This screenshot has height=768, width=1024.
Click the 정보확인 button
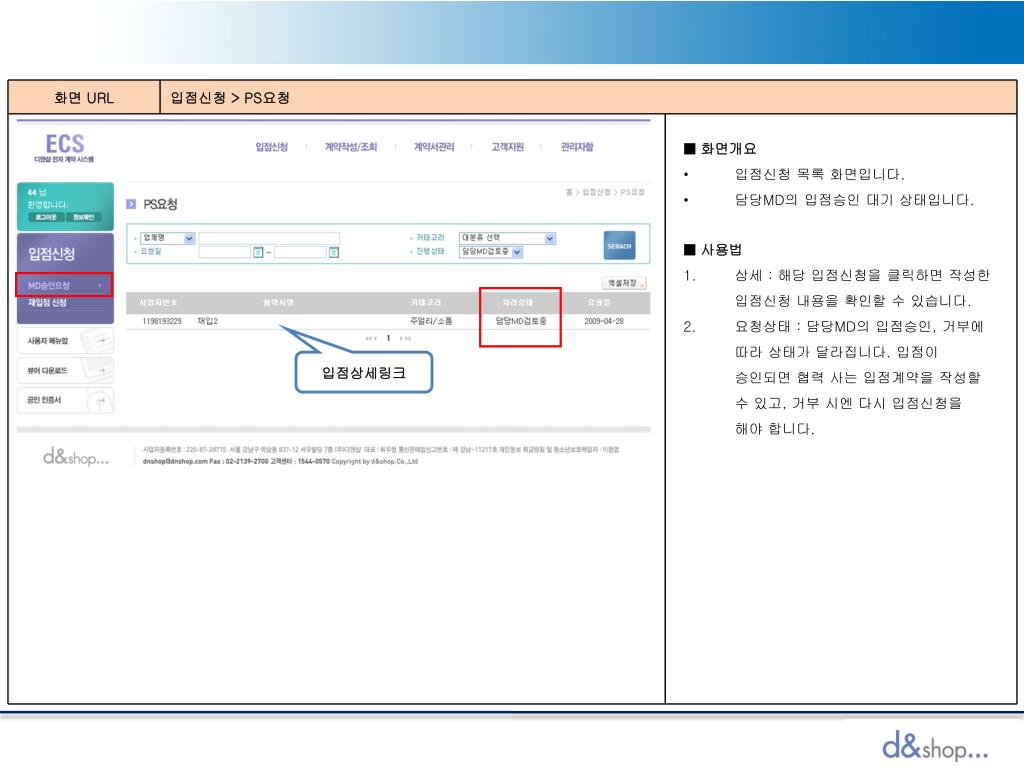click(x=83, y=217)
